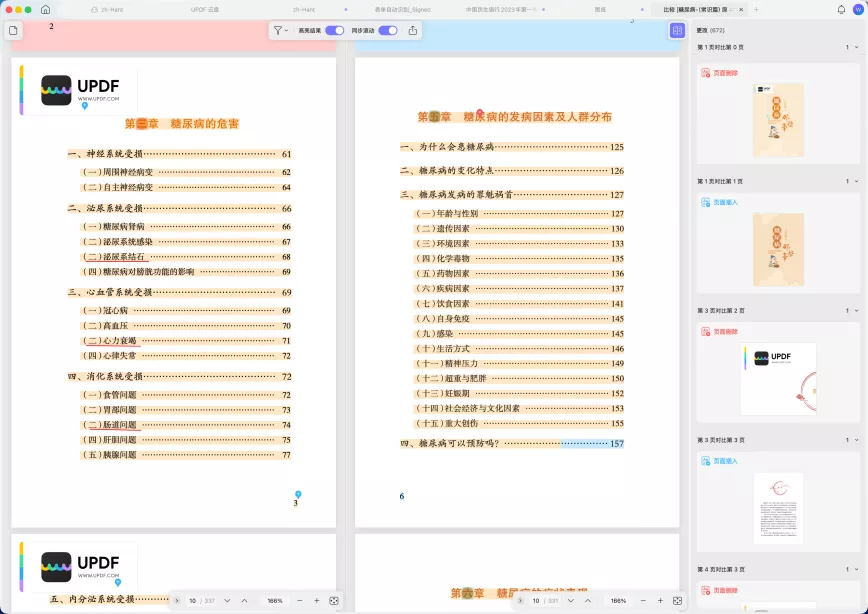Click the home icon in the menu bar

45,8
